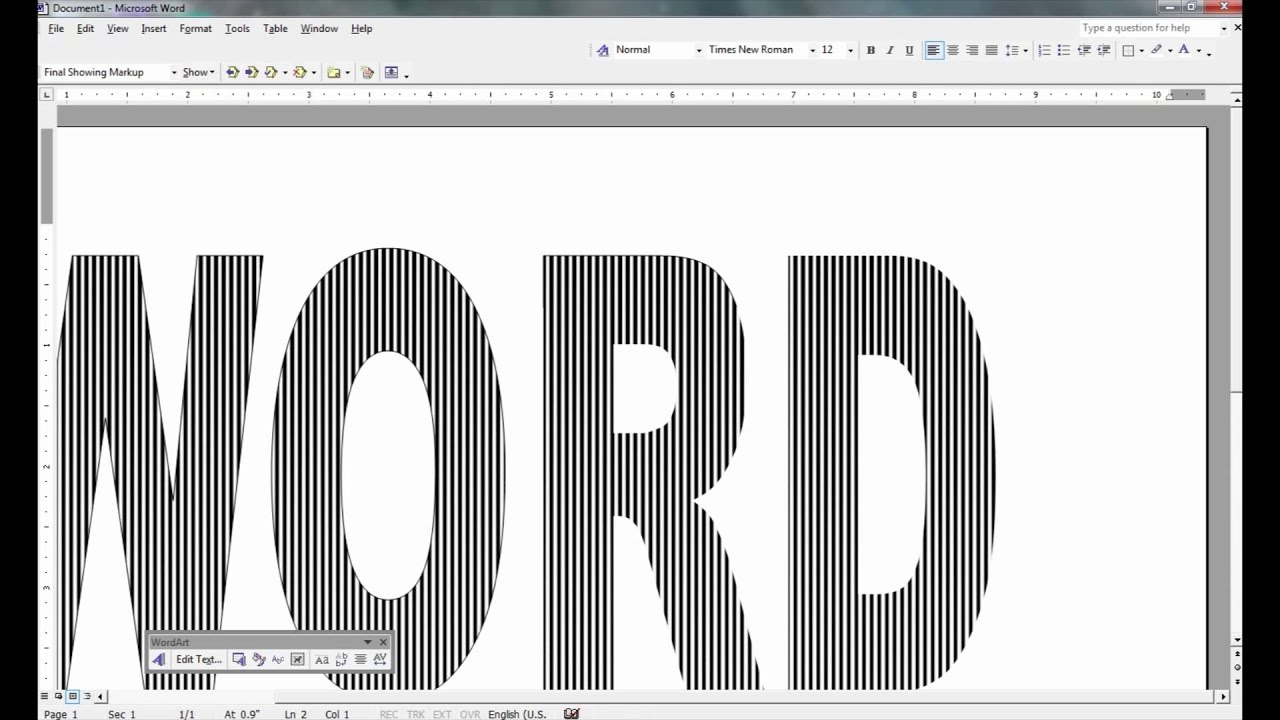Image resolution: width=1280 pixels, height=720 pixels.
Task: Click the Reject Change icon
Action: click(x=299, y=72)
